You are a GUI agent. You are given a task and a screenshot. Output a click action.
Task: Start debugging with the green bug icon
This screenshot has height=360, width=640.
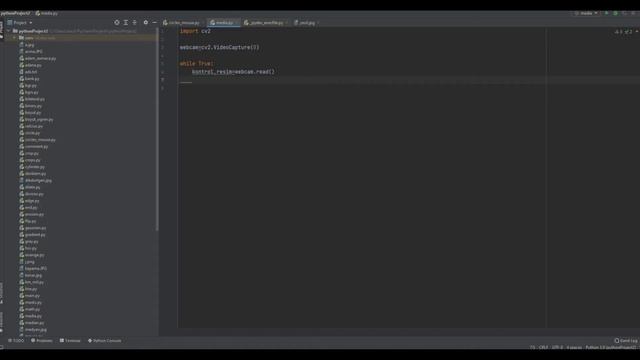(x=616, y=13)
